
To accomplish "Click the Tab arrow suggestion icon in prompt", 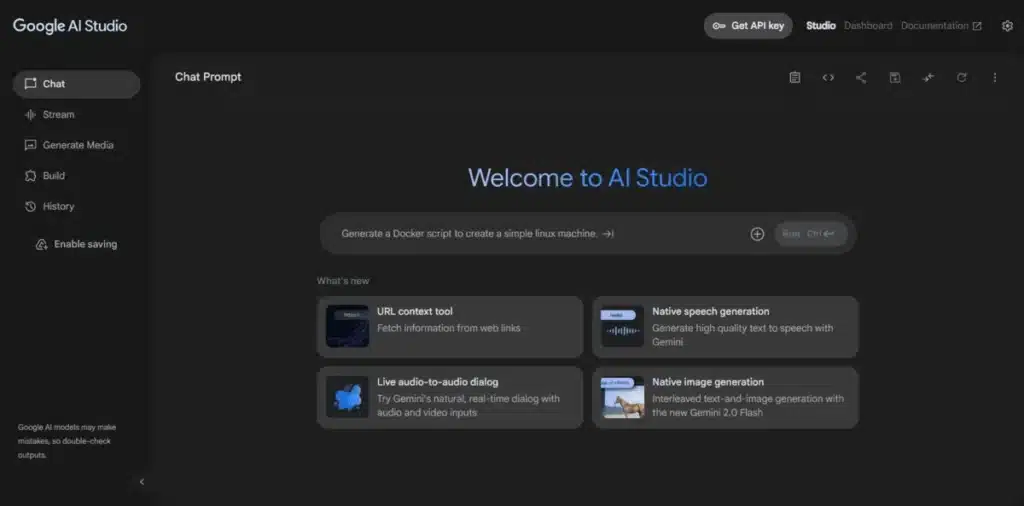I will pos(608,234).
